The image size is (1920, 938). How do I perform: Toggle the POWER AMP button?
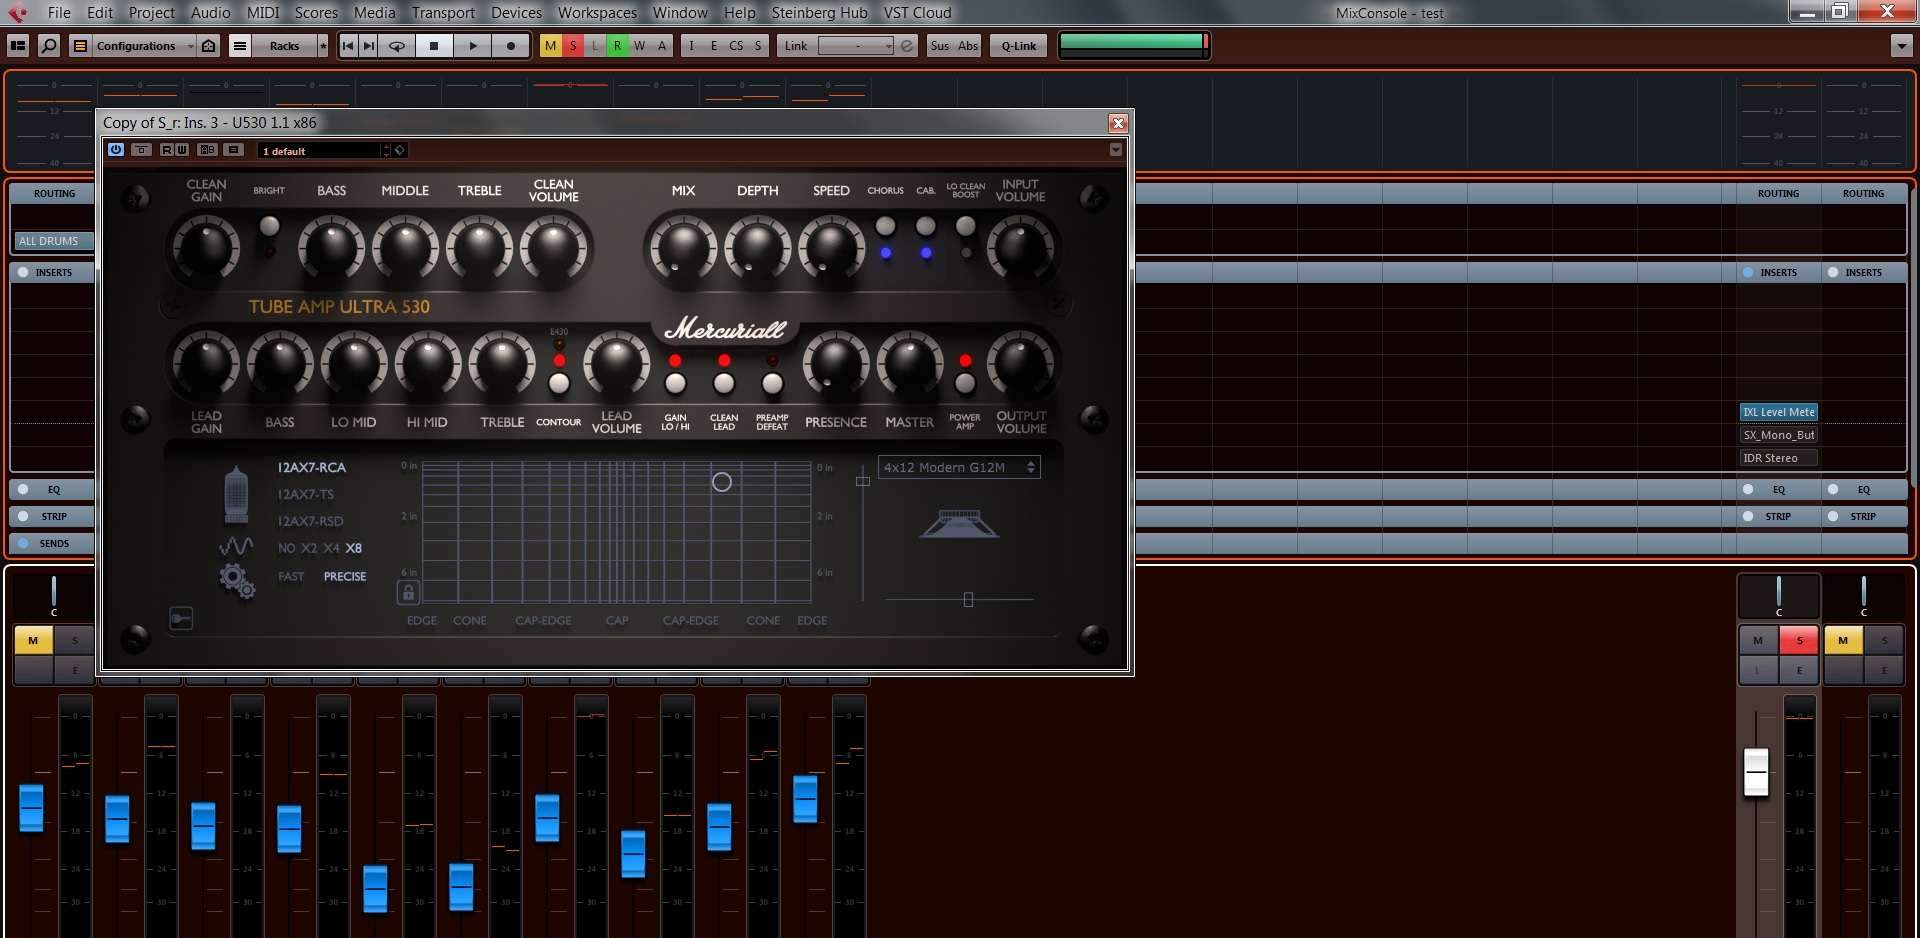tap(965, 384)
